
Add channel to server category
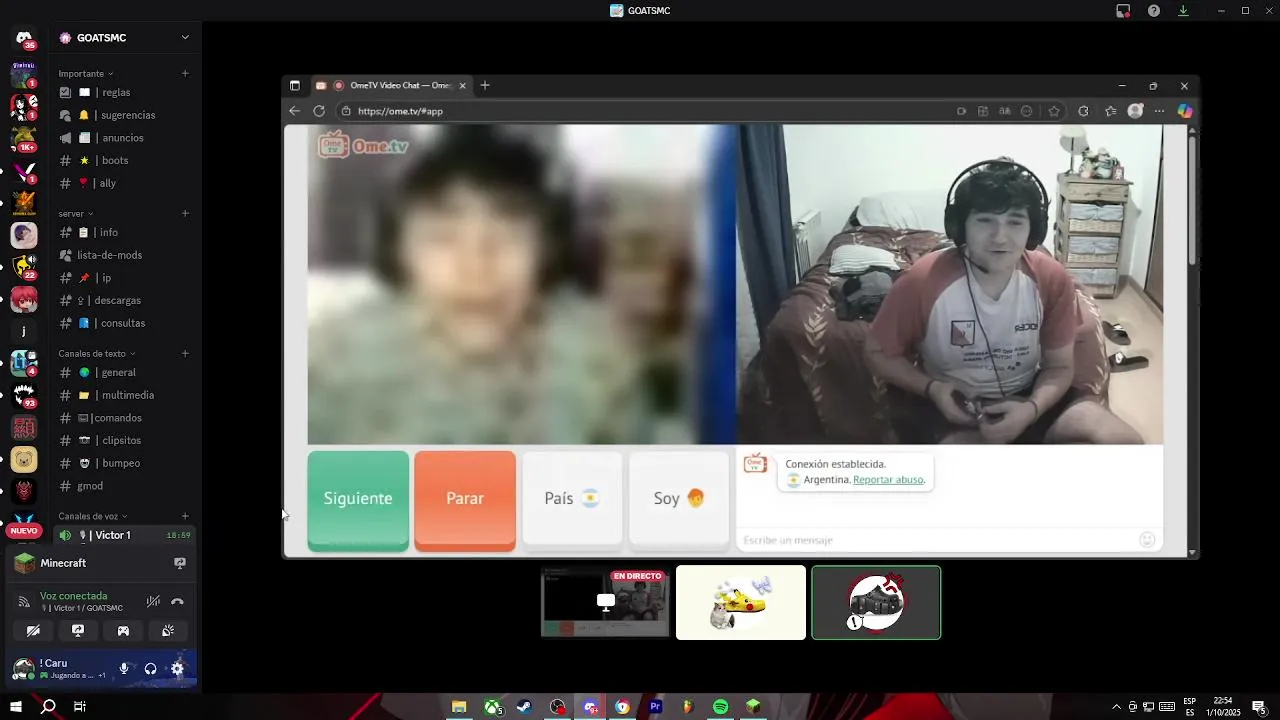185,213
